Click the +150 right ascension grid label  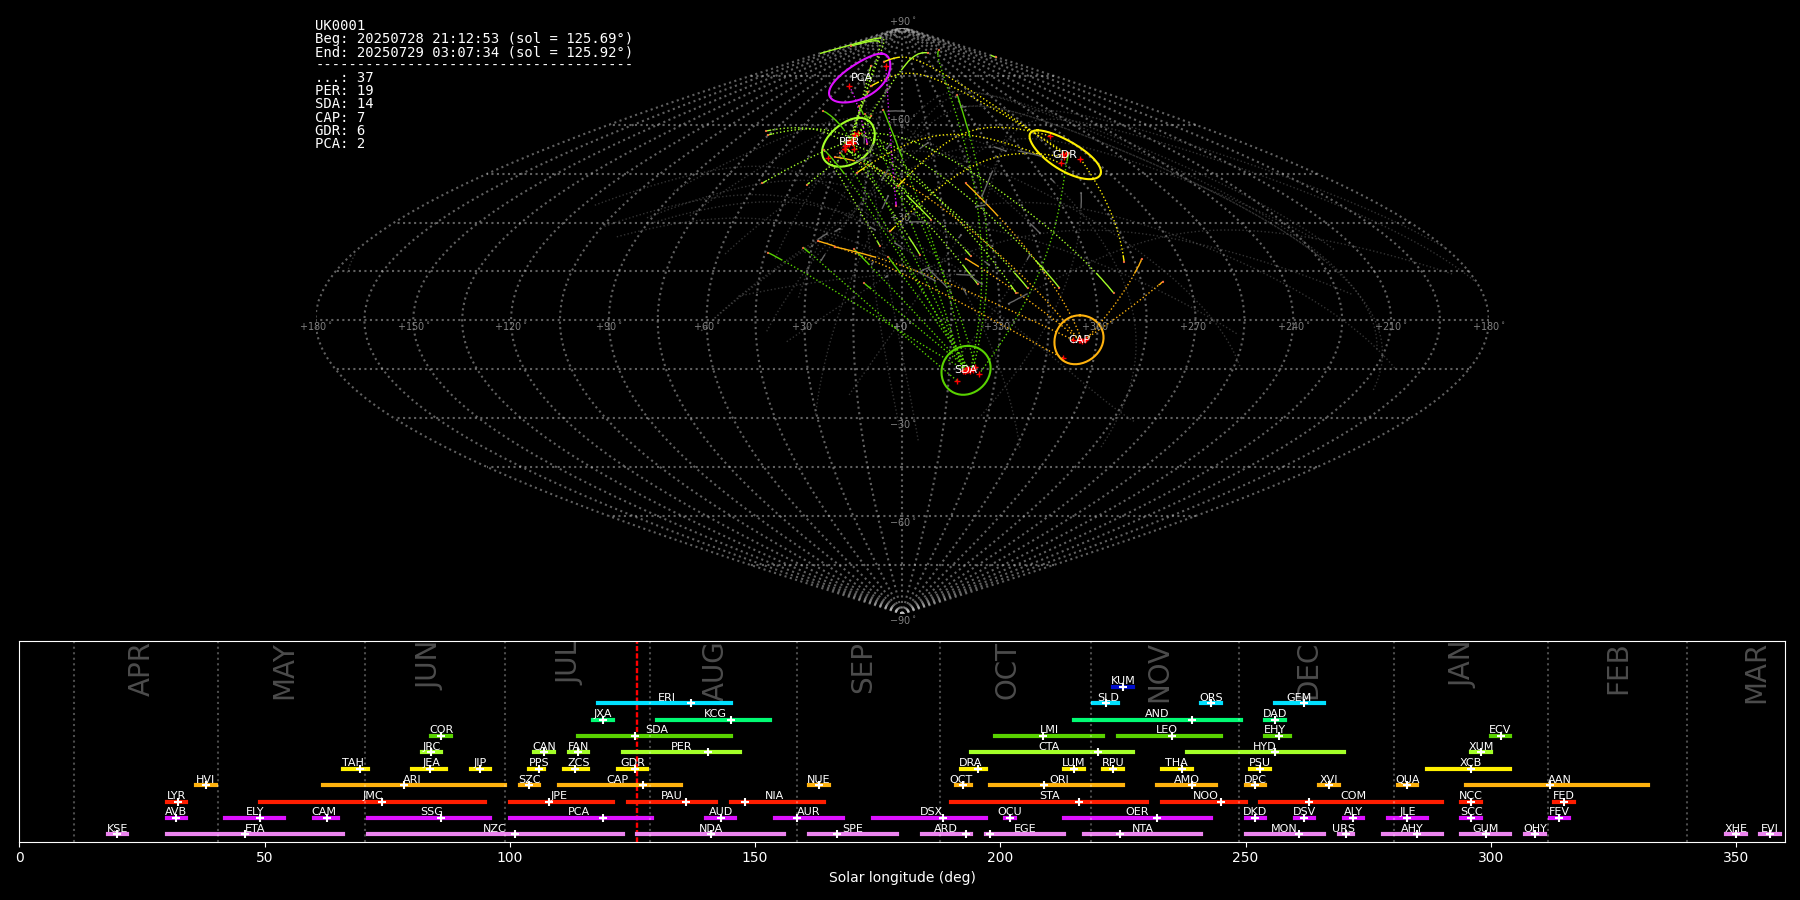tap(411, 326)
